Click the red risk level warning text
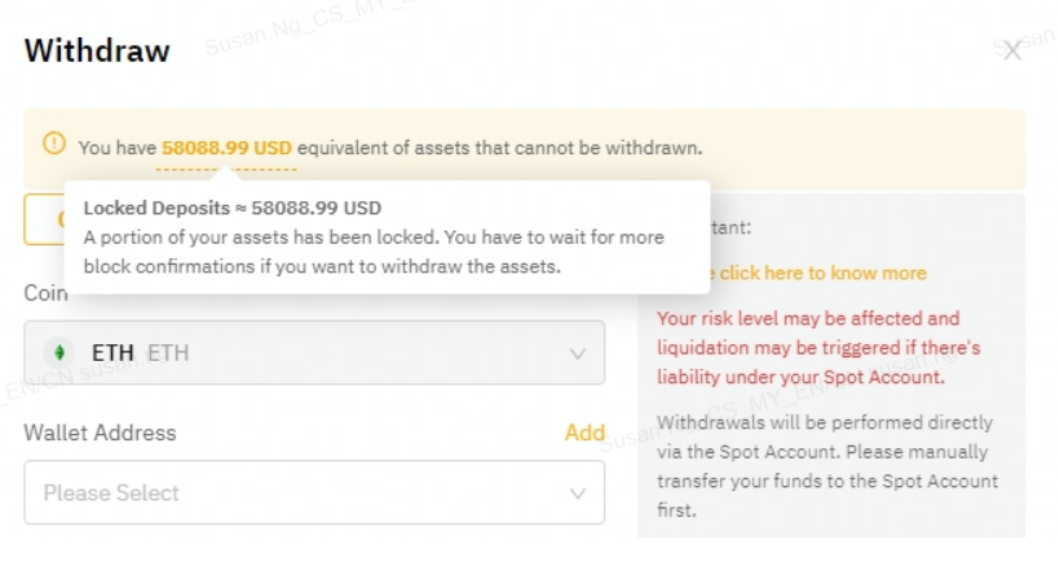Image resolution: width=1058 pixels, height=567 pixels. point(818,348)
